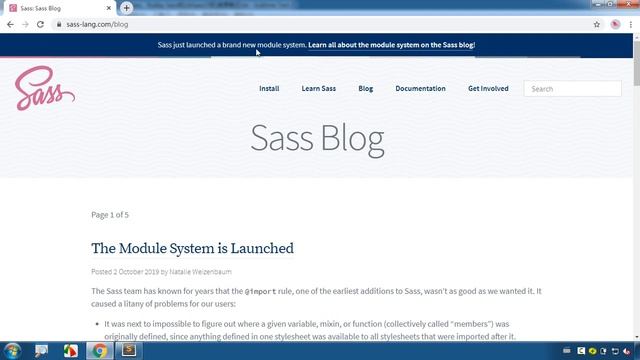This screenshot has height=360, width=640.
Task: Go back with the browser back arrow
Action: [x=10, y=24]
